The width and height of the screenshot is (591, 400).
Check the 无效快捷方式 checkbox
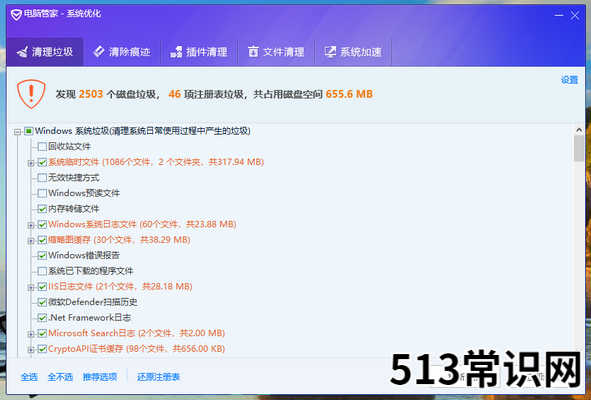tap(42, 178)
